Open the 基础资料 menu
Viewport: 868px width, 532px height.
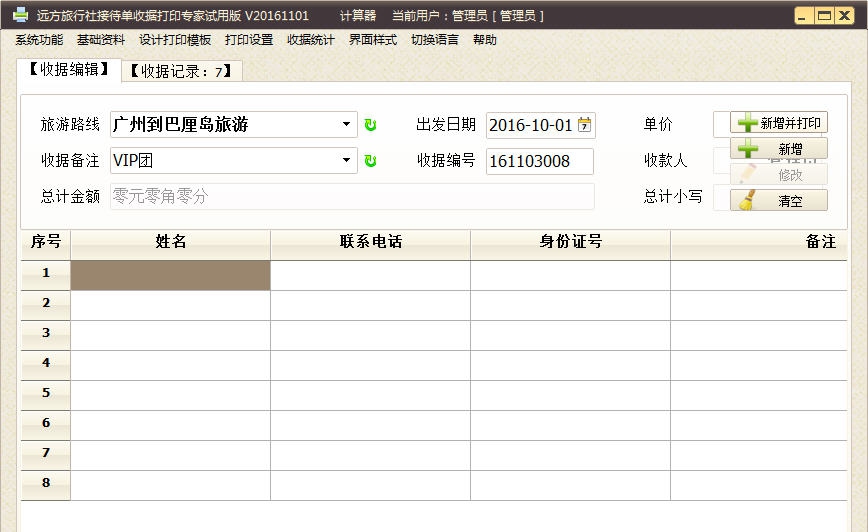pos(101,40)
